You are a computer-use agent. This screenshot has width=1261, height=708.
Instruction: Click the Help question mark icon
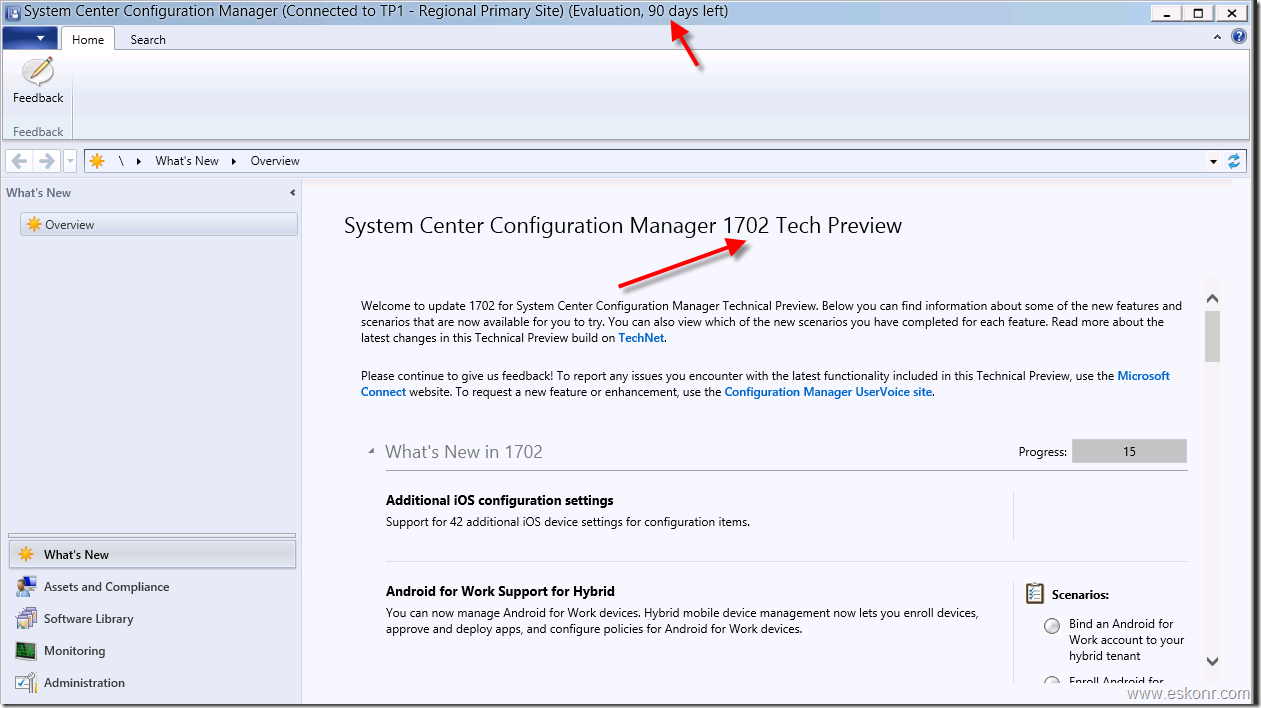(x=1238, y=37)
